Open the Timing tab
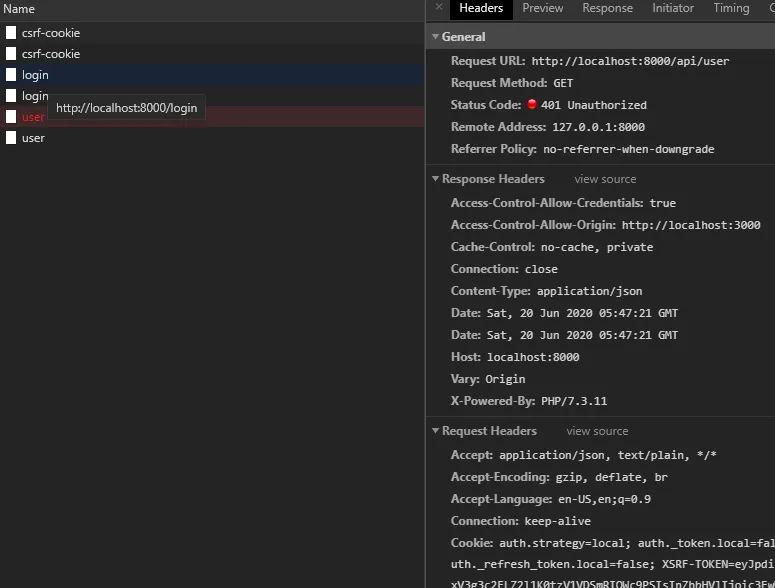This screenshot has height=588, width=775. pyautogui.click(x=731, y=8)
